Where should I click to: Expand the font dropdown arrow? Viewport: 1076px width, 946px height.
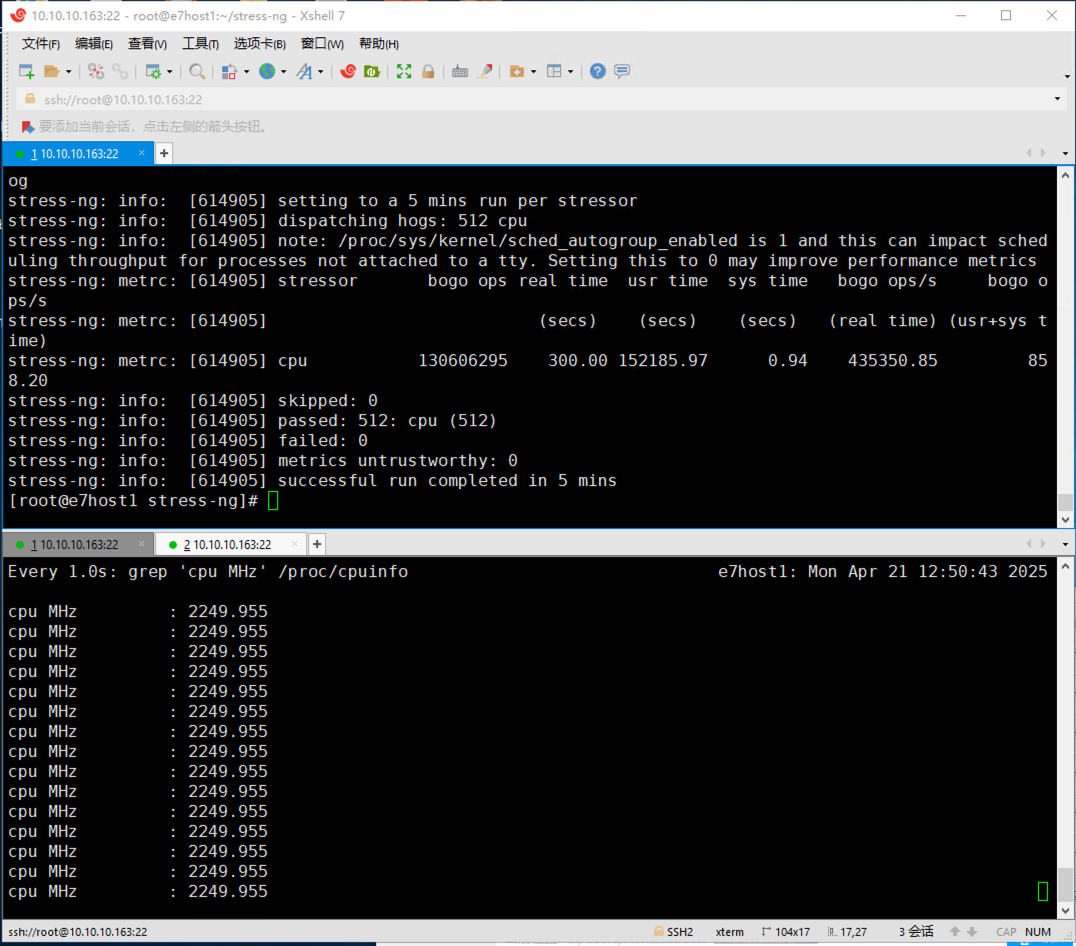pos(320,71)
